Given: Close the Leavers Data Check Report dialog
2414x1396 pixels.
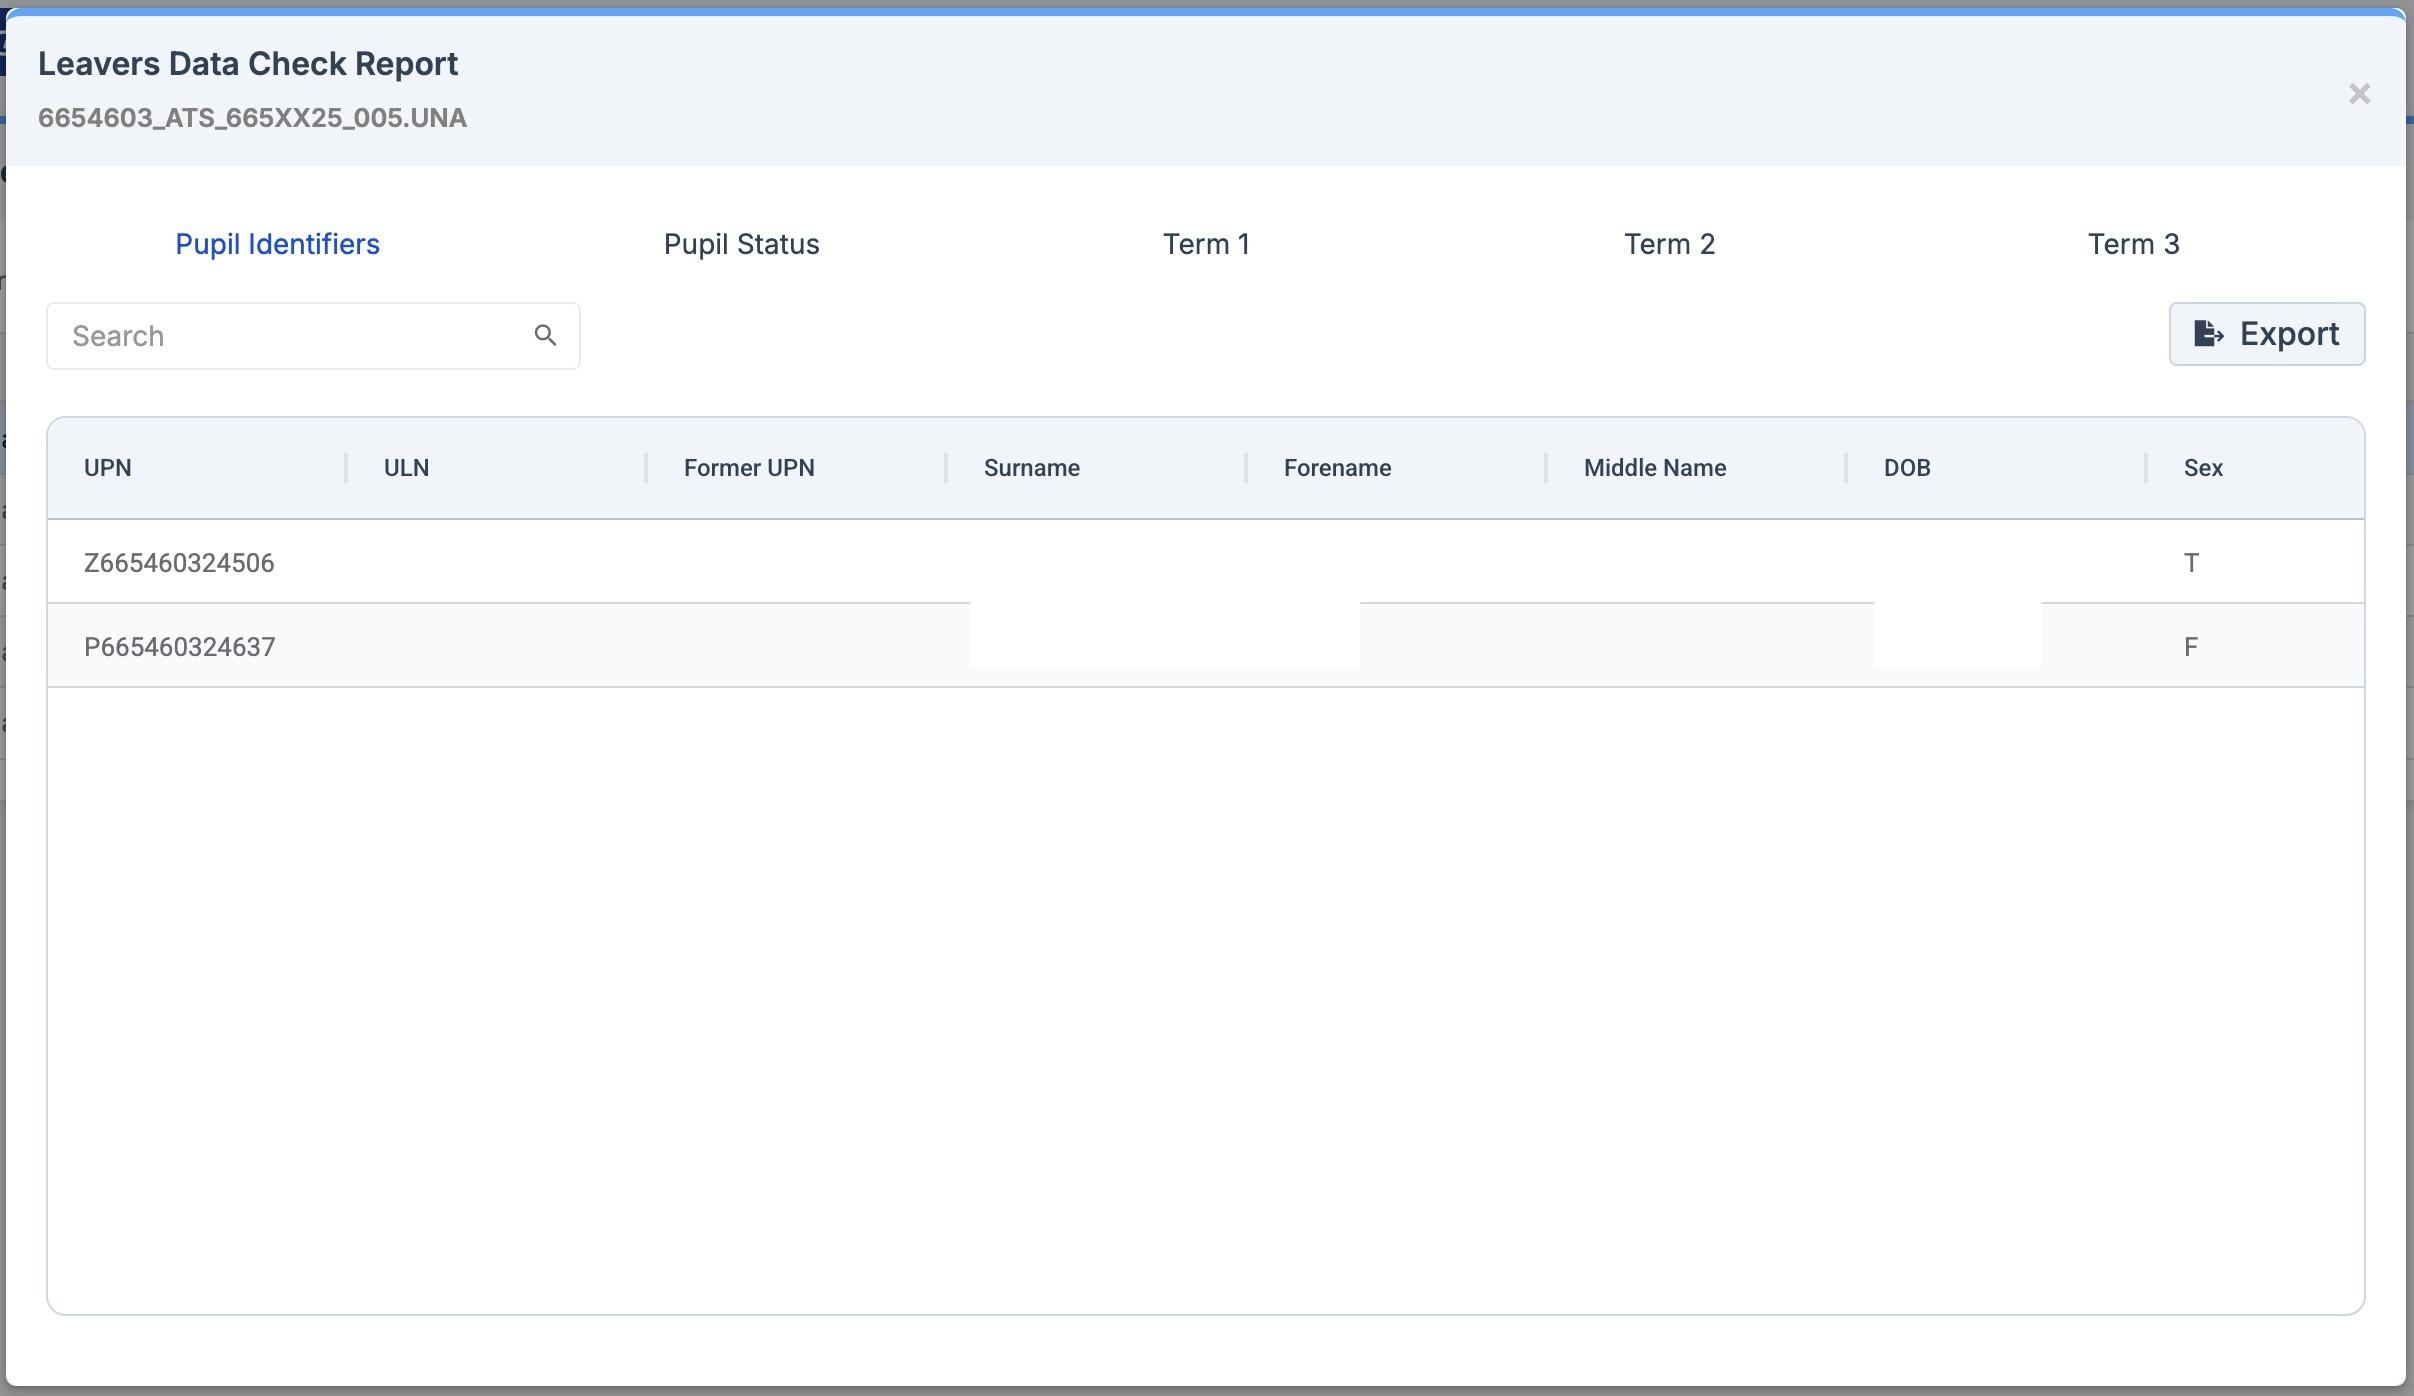Looking at the screenshot, I should pos(2359,94).
